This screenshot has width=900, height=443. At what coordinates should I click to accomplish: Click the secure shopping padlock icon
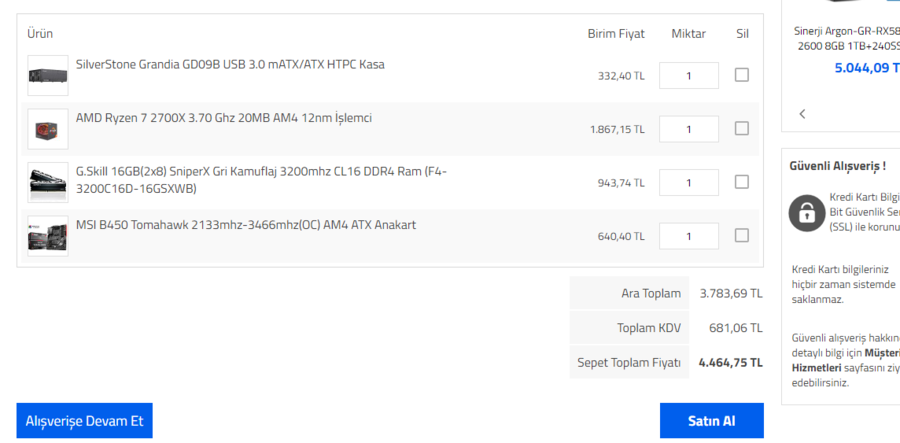(805, 212)
